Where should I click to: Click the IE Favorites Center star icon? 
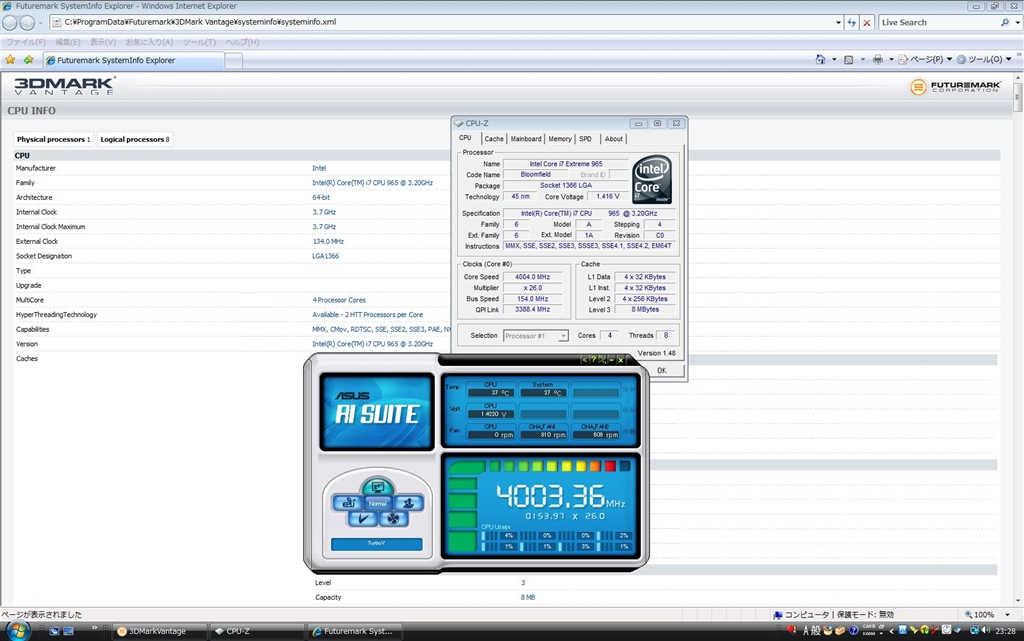[x=10, y=59]
